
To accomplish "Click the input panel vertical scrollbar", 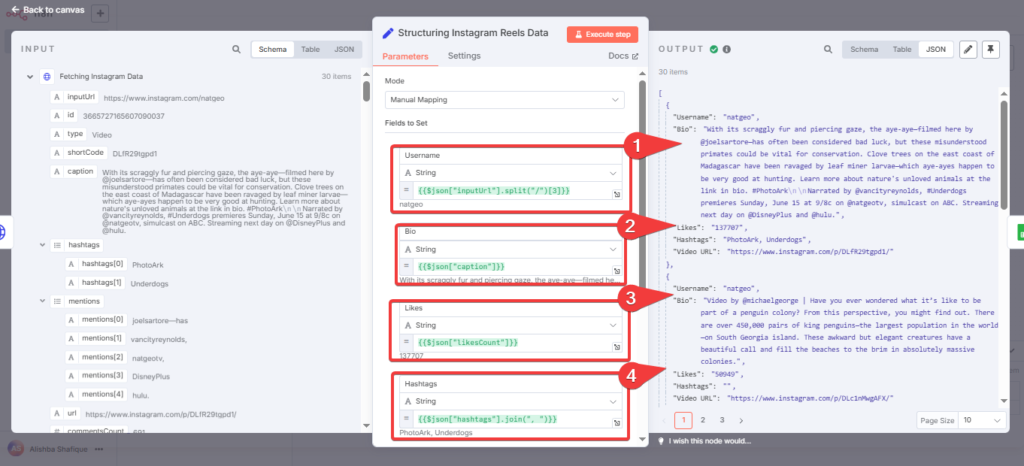I will click(366, 91).
